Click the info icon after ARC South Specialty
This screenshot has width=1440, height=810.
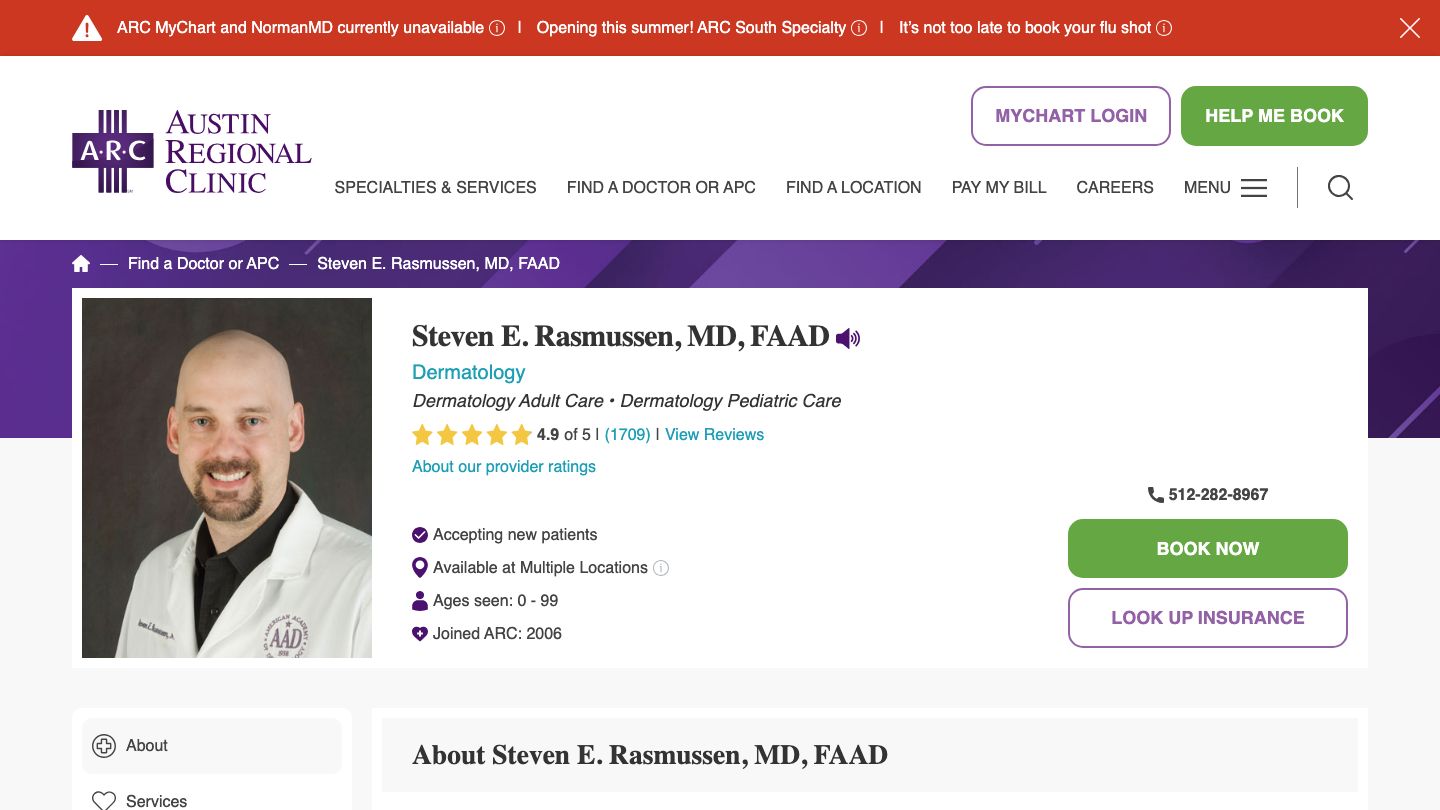858,28
